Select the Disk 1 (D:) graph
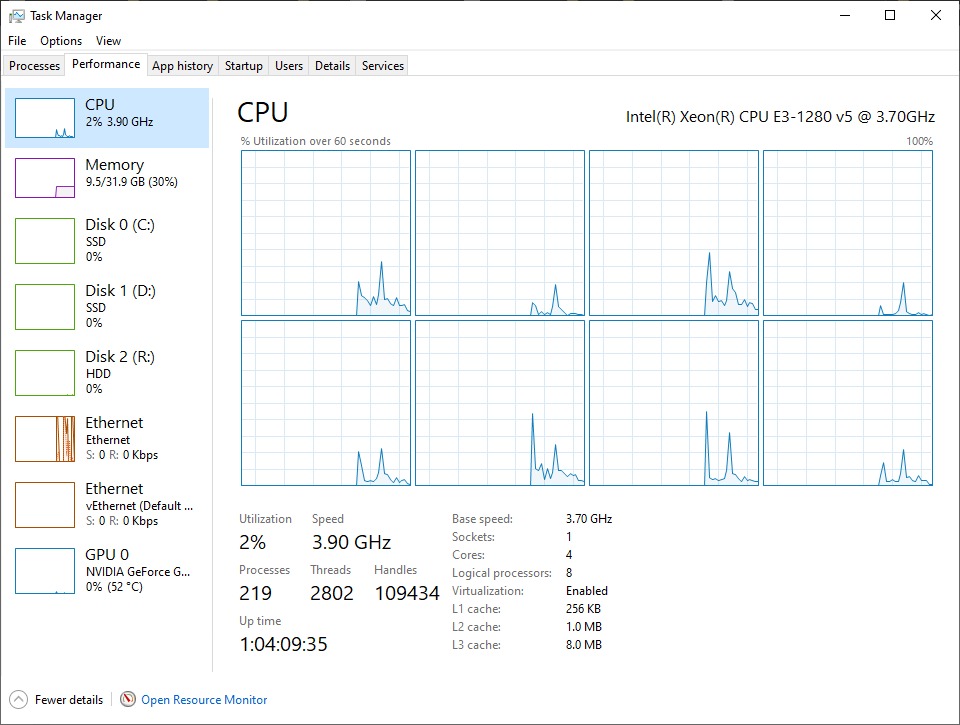The width and height of the screenshot is (960, 725). [x=45, y=307]
